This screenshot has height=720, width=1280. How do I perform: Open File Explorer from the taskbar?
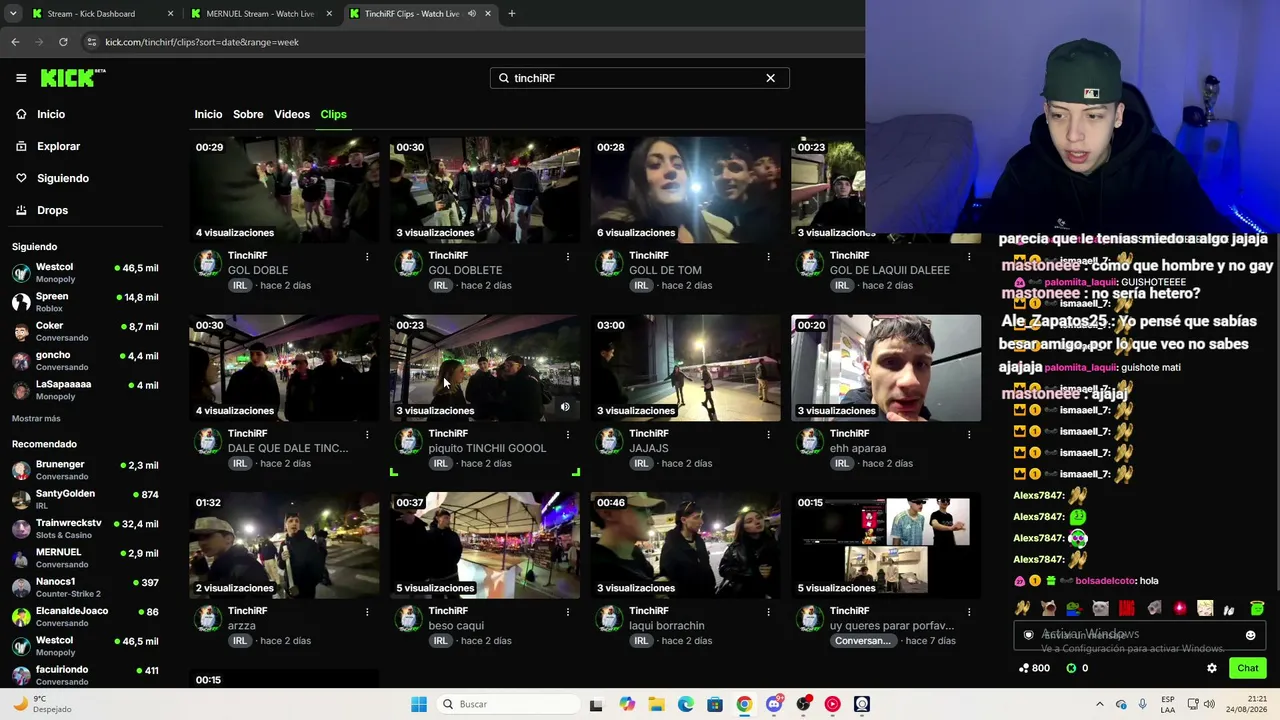pos(656,704)
